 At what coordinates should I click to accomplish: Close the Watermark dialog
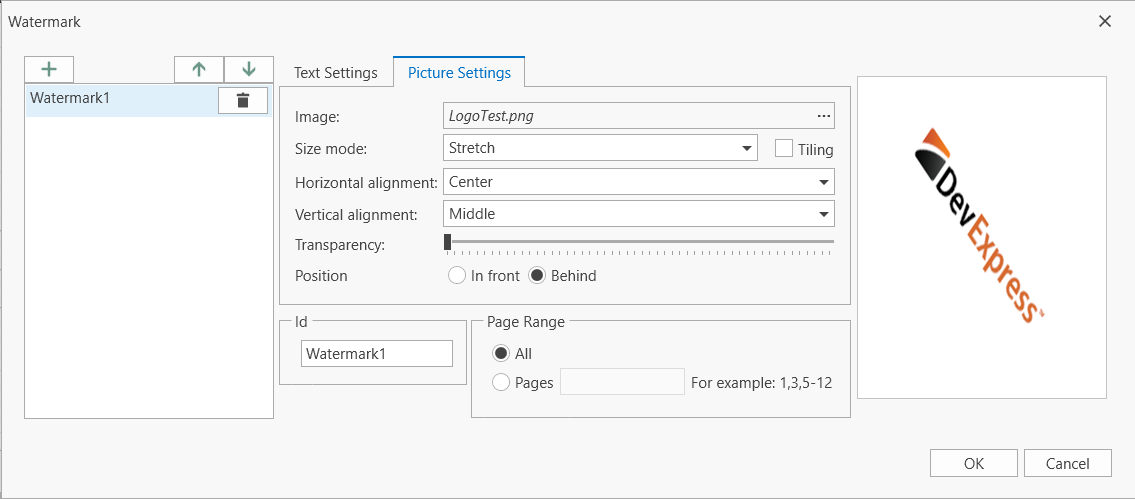[1105, 22]
